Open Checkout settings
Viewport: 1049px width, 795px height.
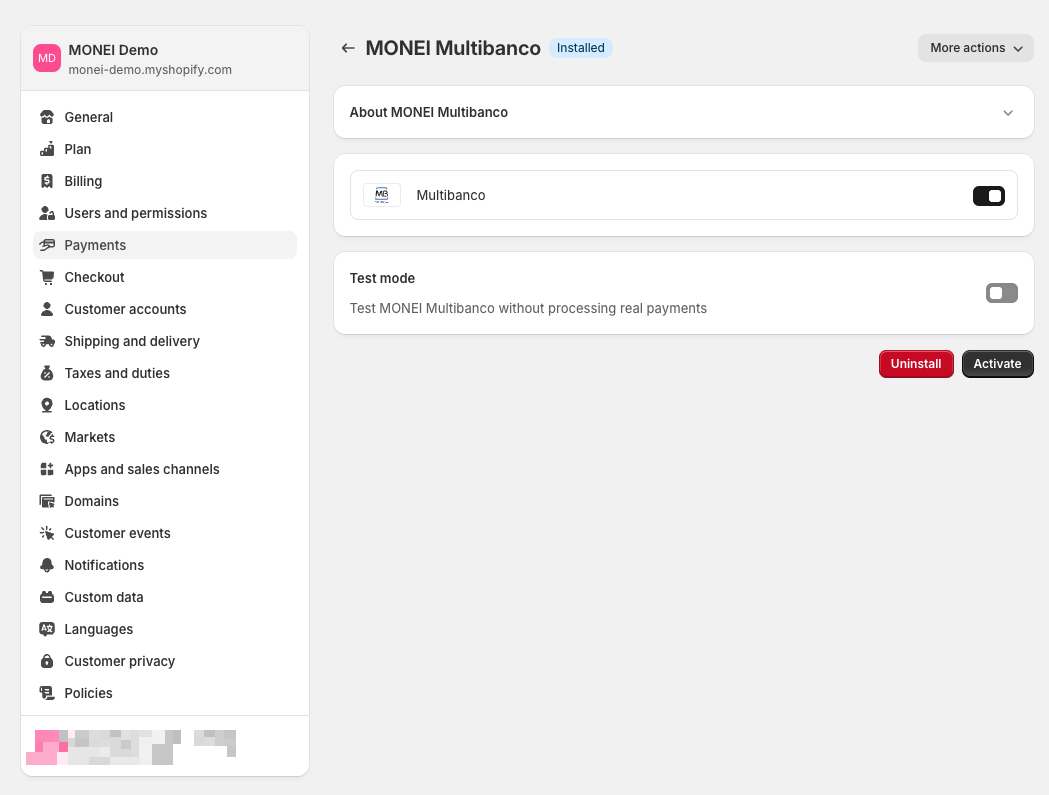165,277
